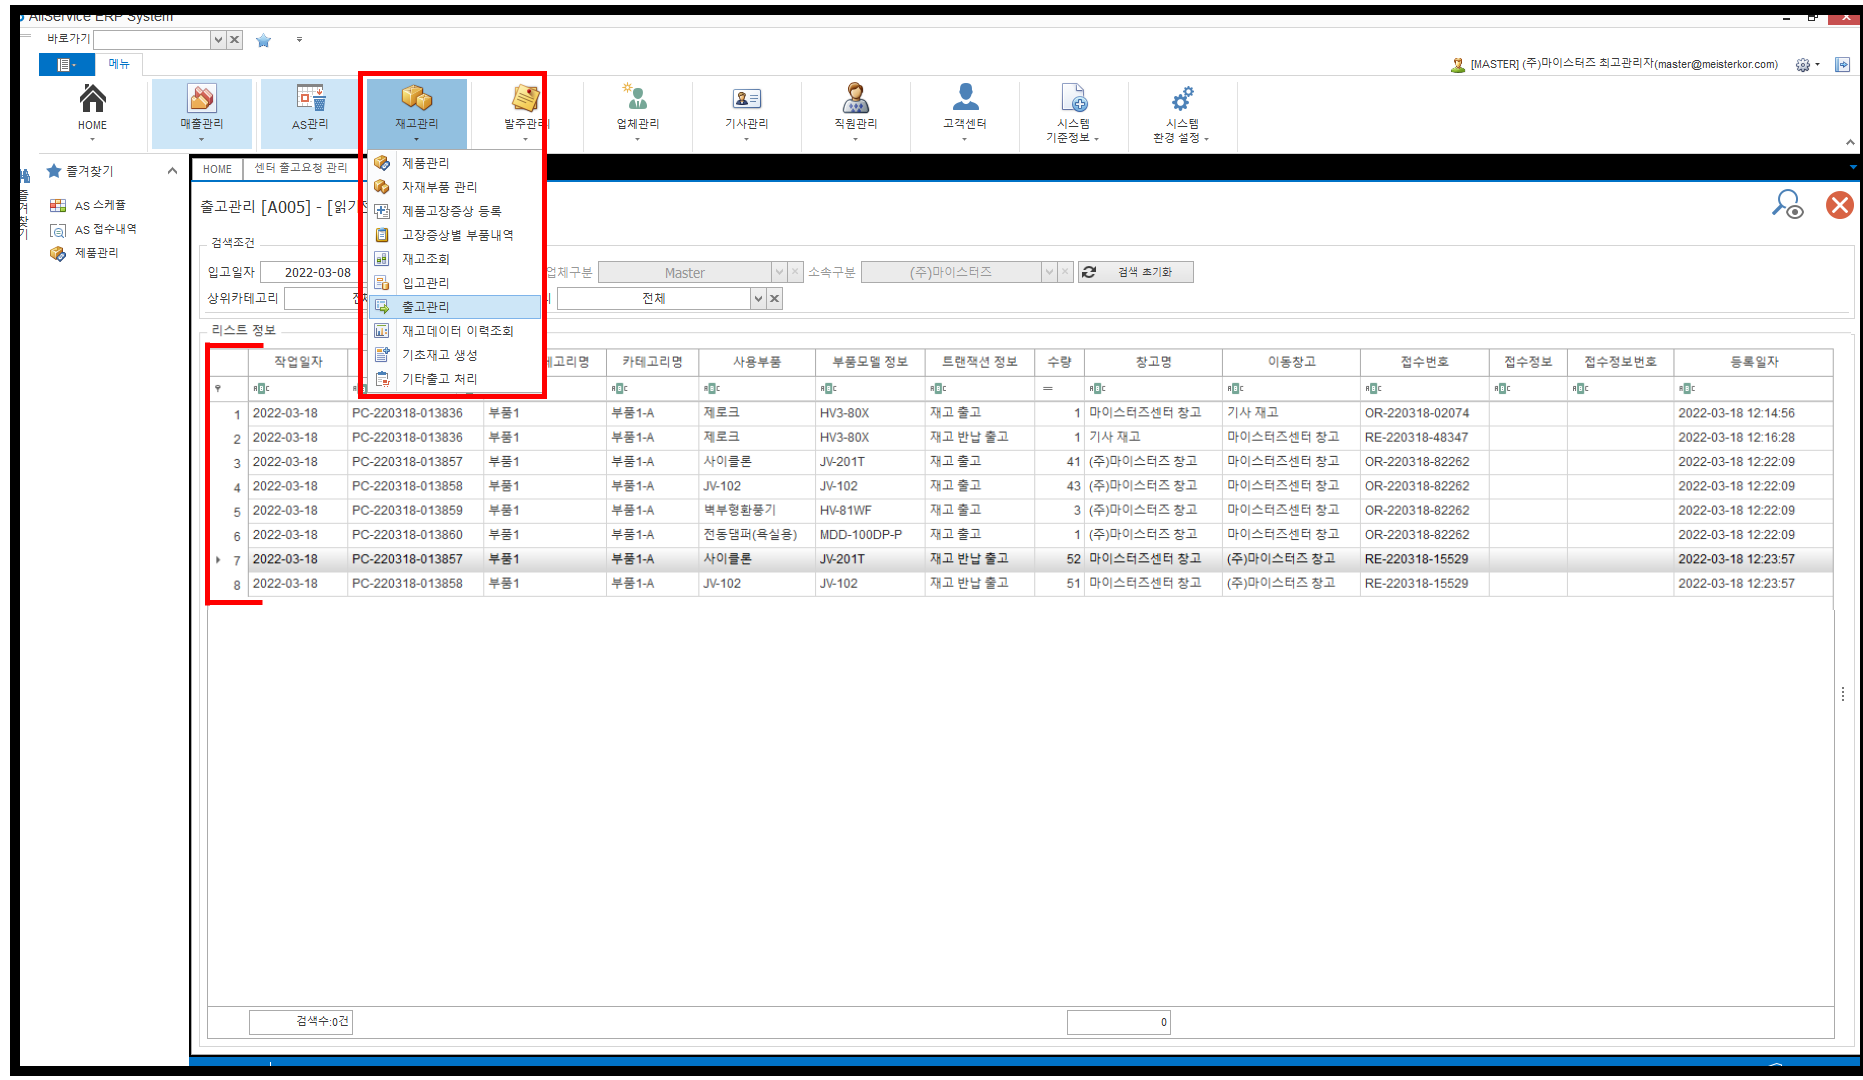
Task: Select 출고관리 menu entry
Action: tap(455, 307)
